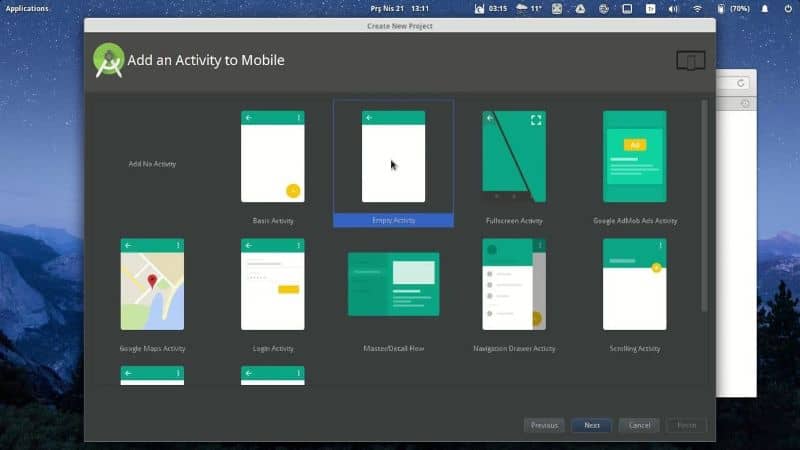Image resolution: width=800 pixels, height=450 pixels.
Task: Choose the Google AdMob Ads Activity thumbnail
Action: [x=635, y=157]
